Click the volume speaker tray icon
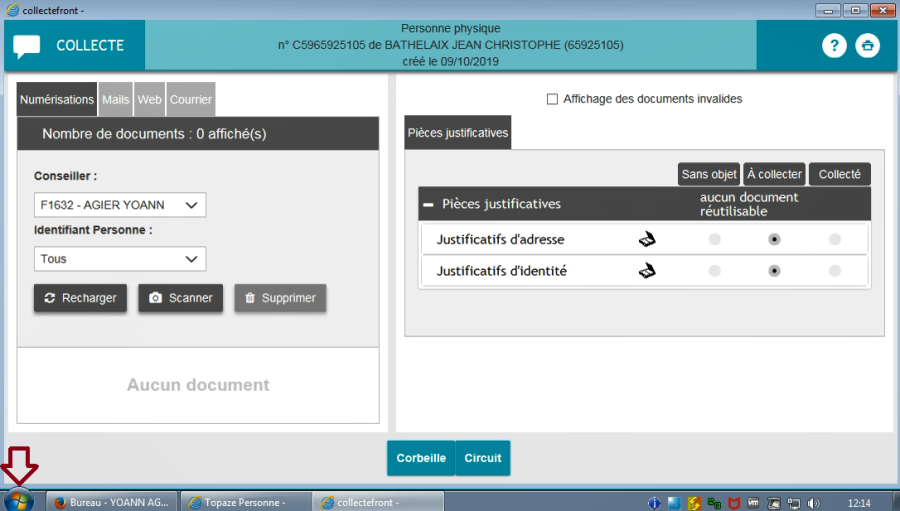 click(x=813, y=502)
